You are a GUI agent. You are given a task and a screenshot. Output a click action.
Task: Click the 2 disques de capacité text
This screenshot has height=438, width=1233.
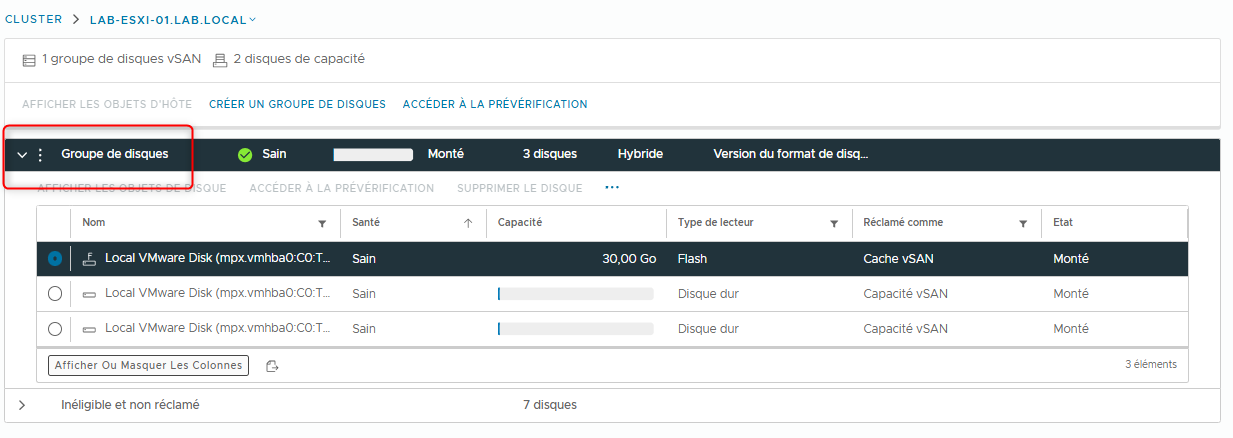coord(299,60)
